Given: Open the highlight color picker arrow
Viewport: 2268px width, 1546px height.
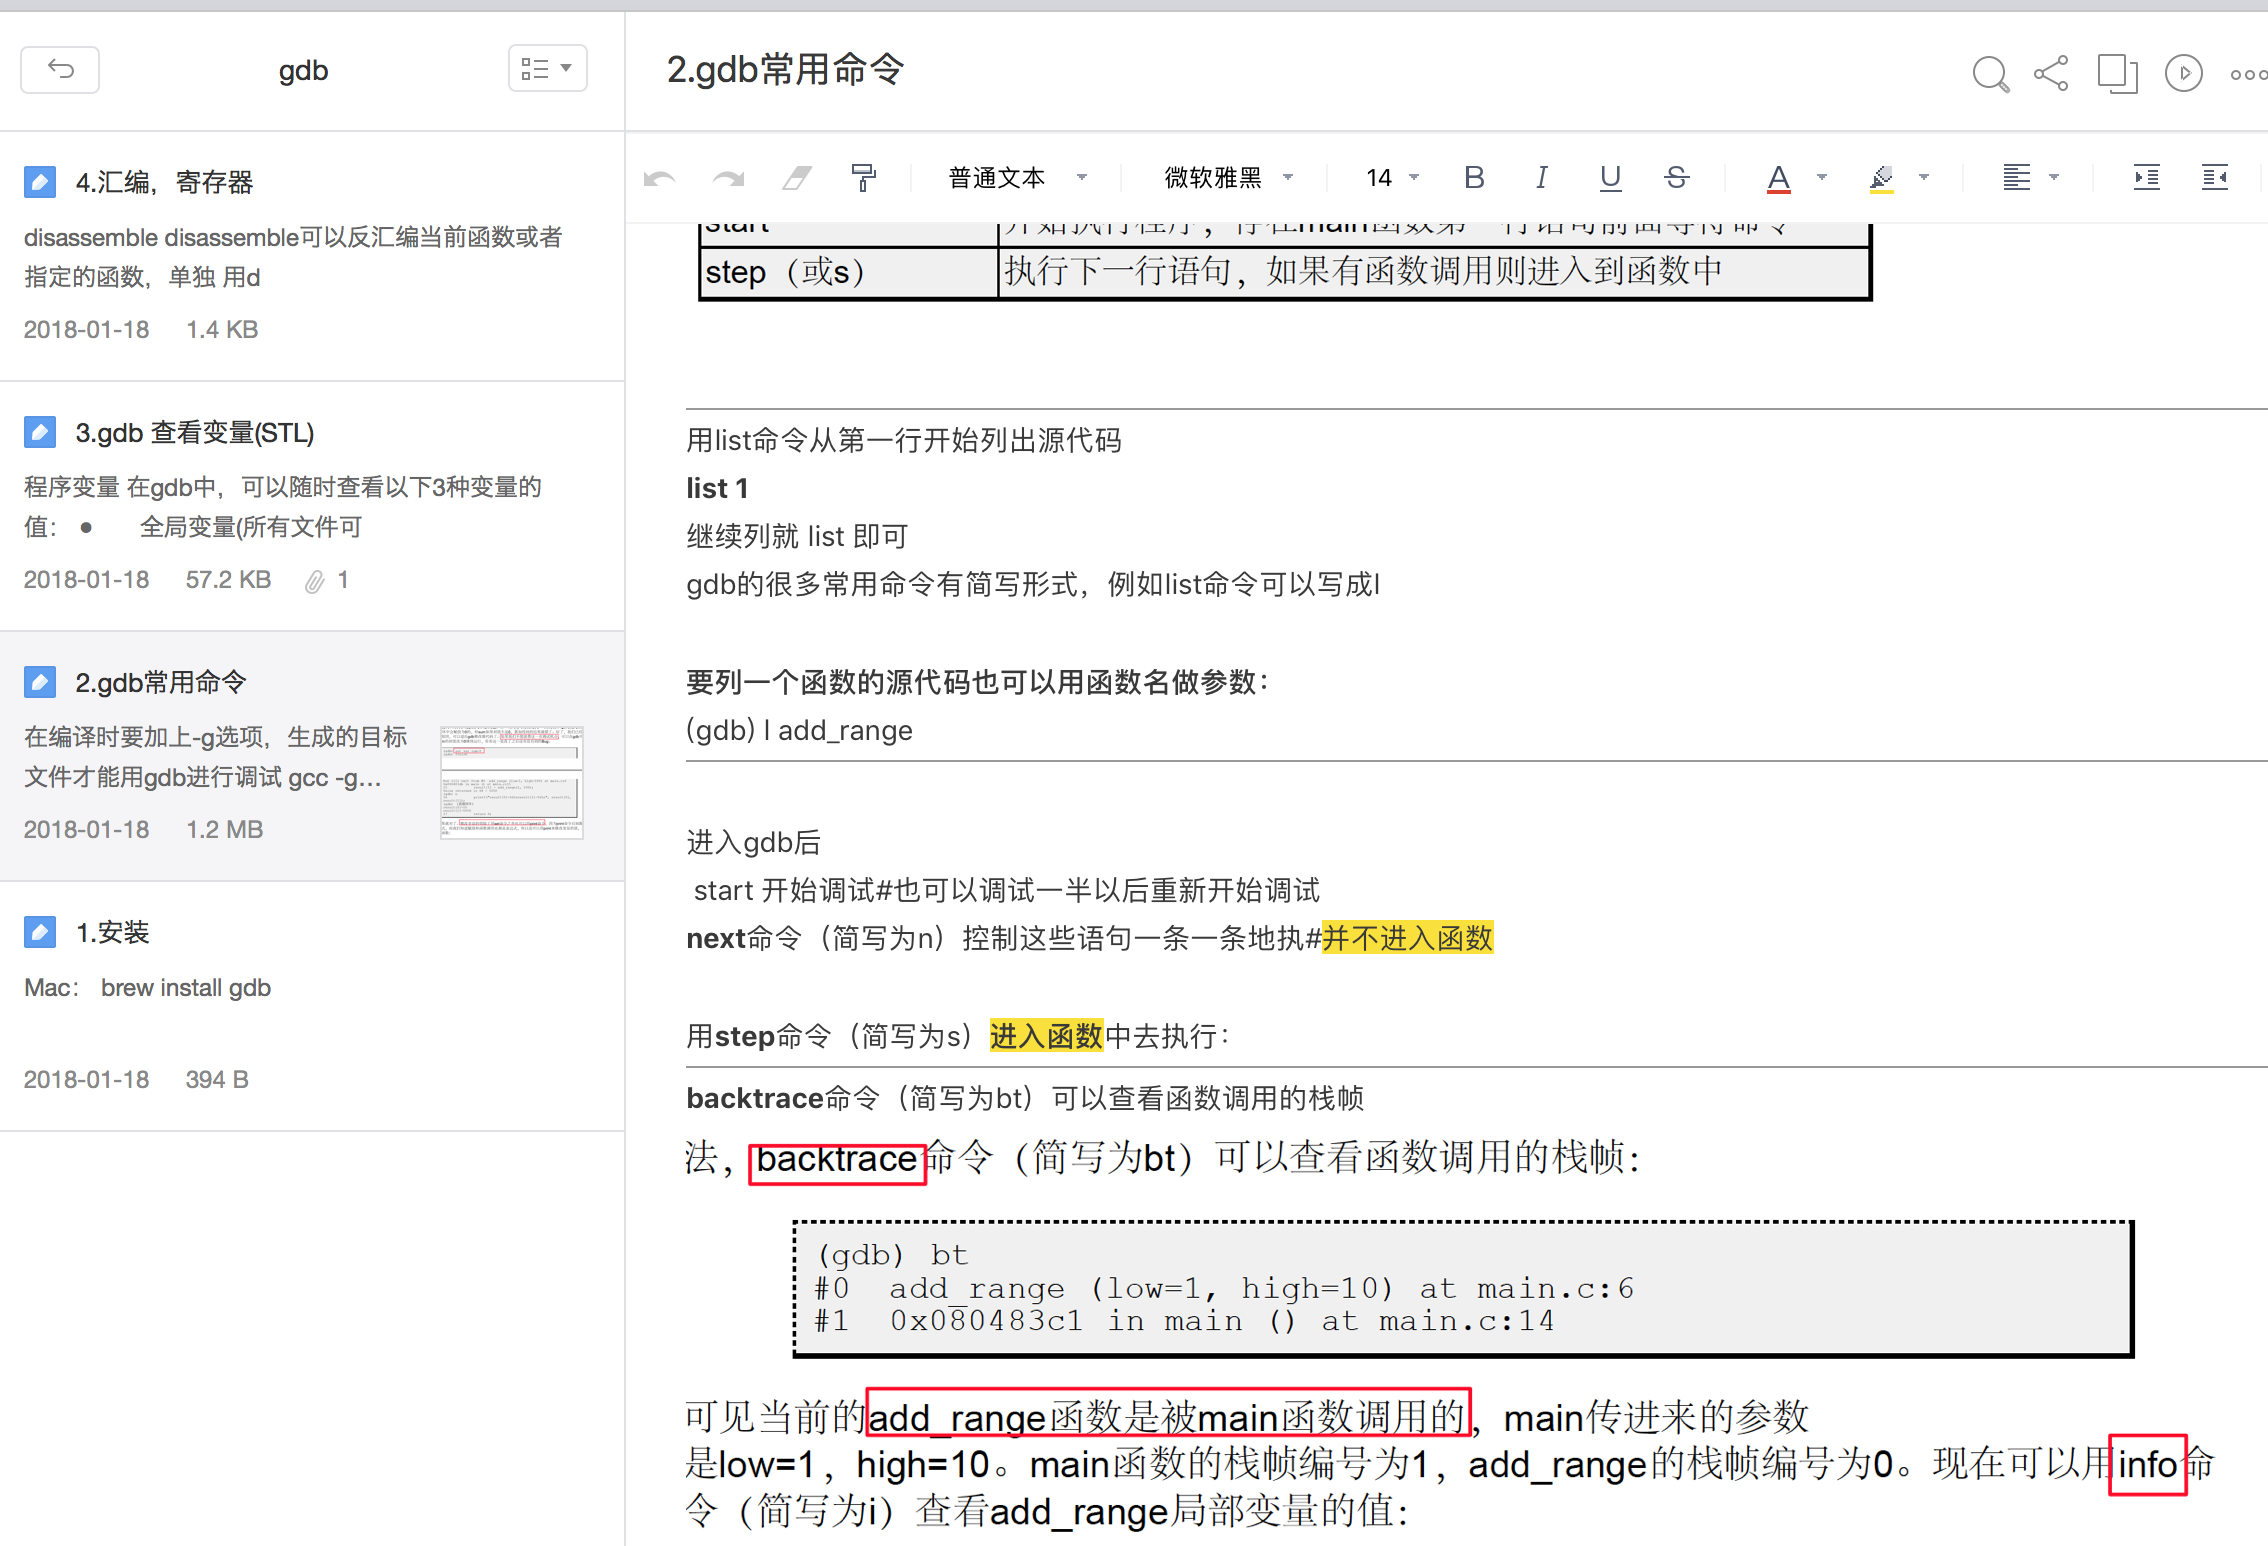Looking at the screenshot, I should pos(1923,178).
